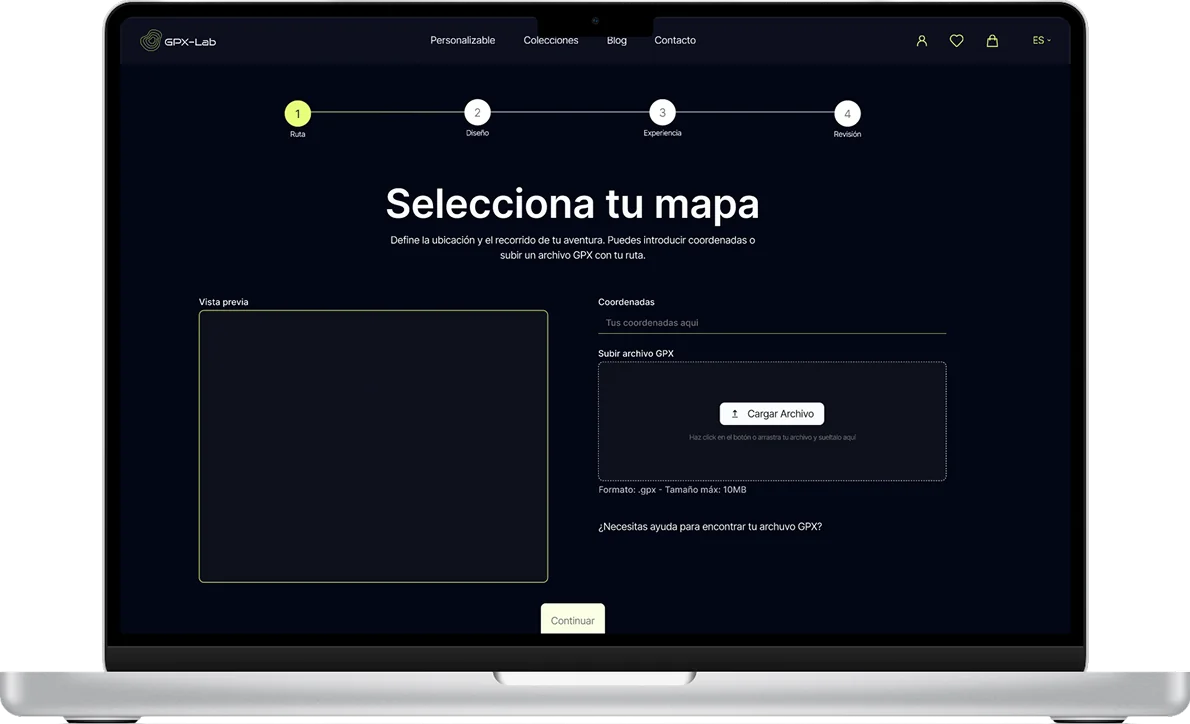This screenshot has width=1190, height=724.
Task: Click the Vista previa map preview box
Action: pos(373,446)
